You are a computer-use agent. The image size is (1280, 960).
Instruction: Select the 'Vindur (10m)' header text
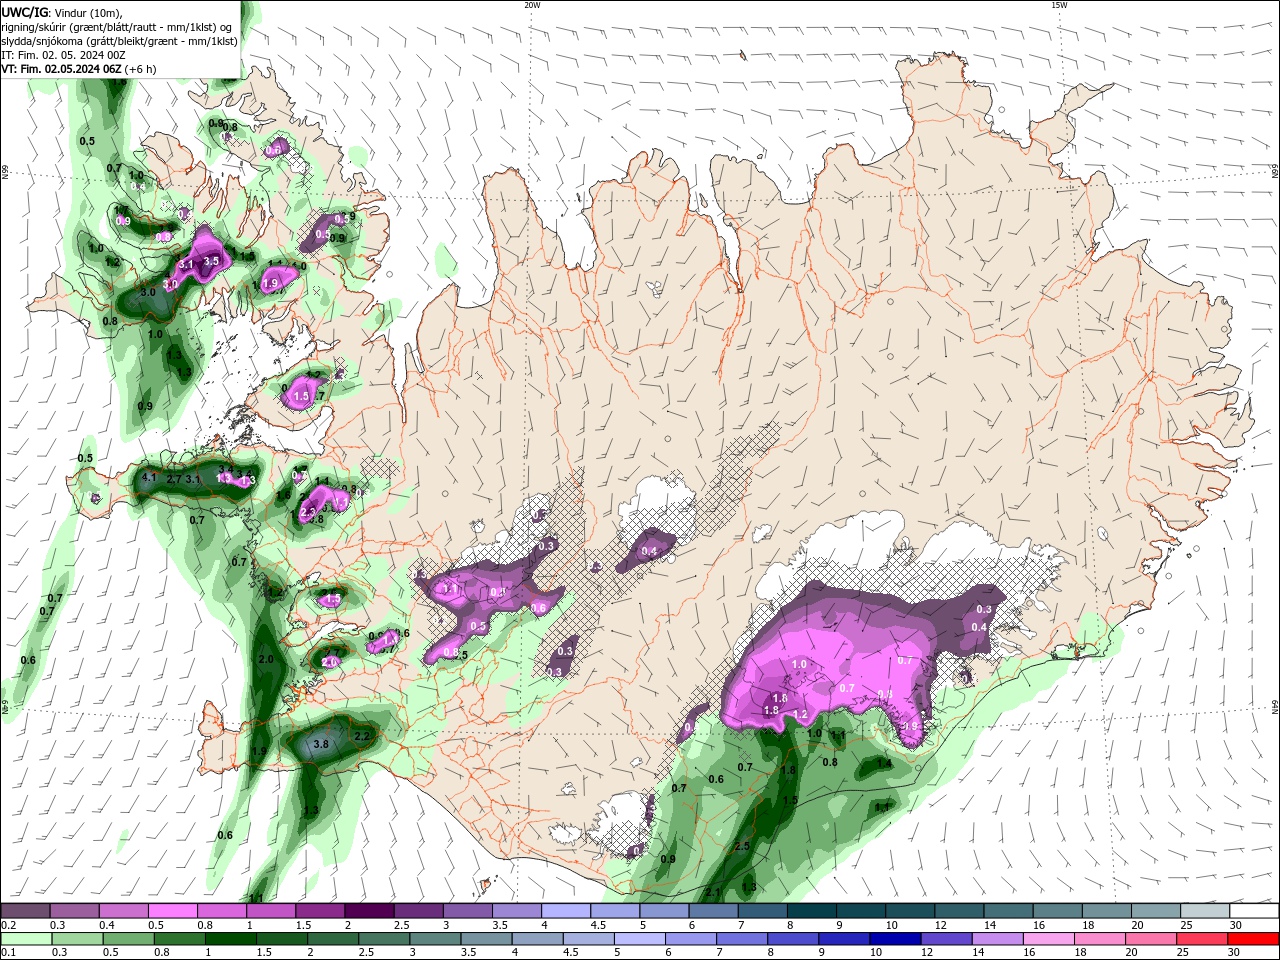click(x=87, y=12)
